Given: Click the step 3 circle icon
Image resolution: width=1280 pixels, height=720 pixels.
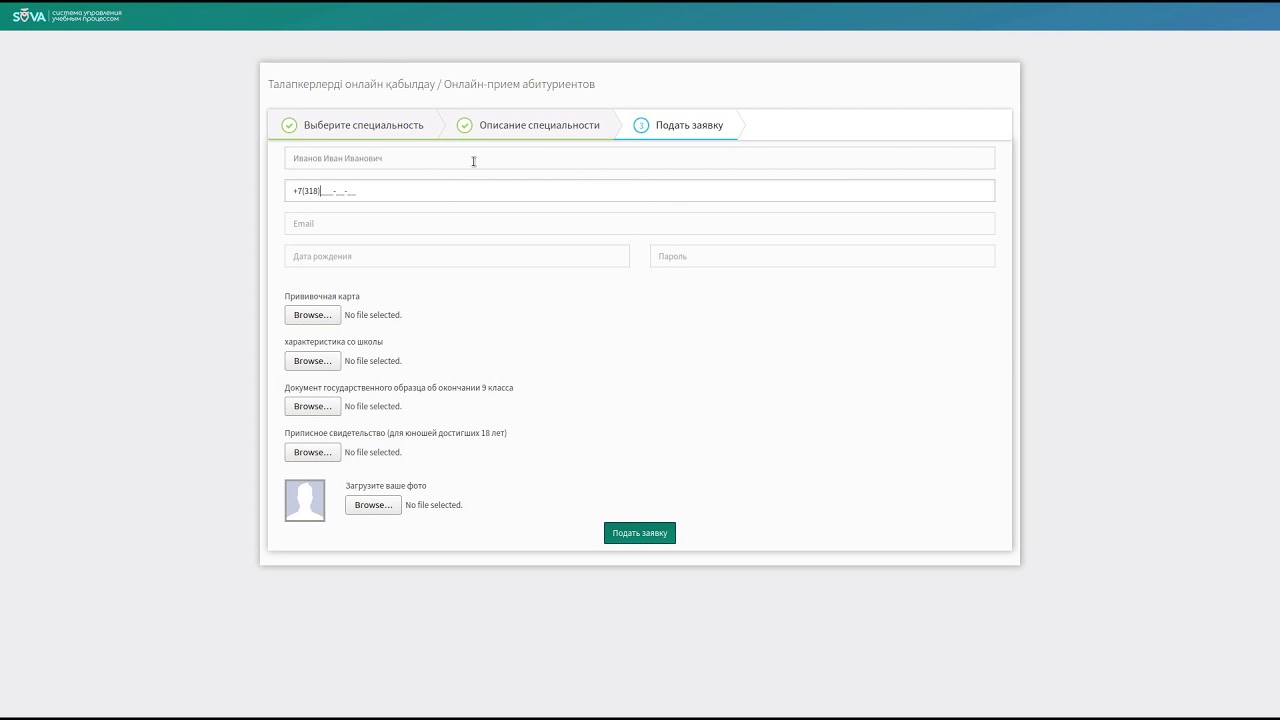Looking at the screenshot, I should [x=641, y=125].
